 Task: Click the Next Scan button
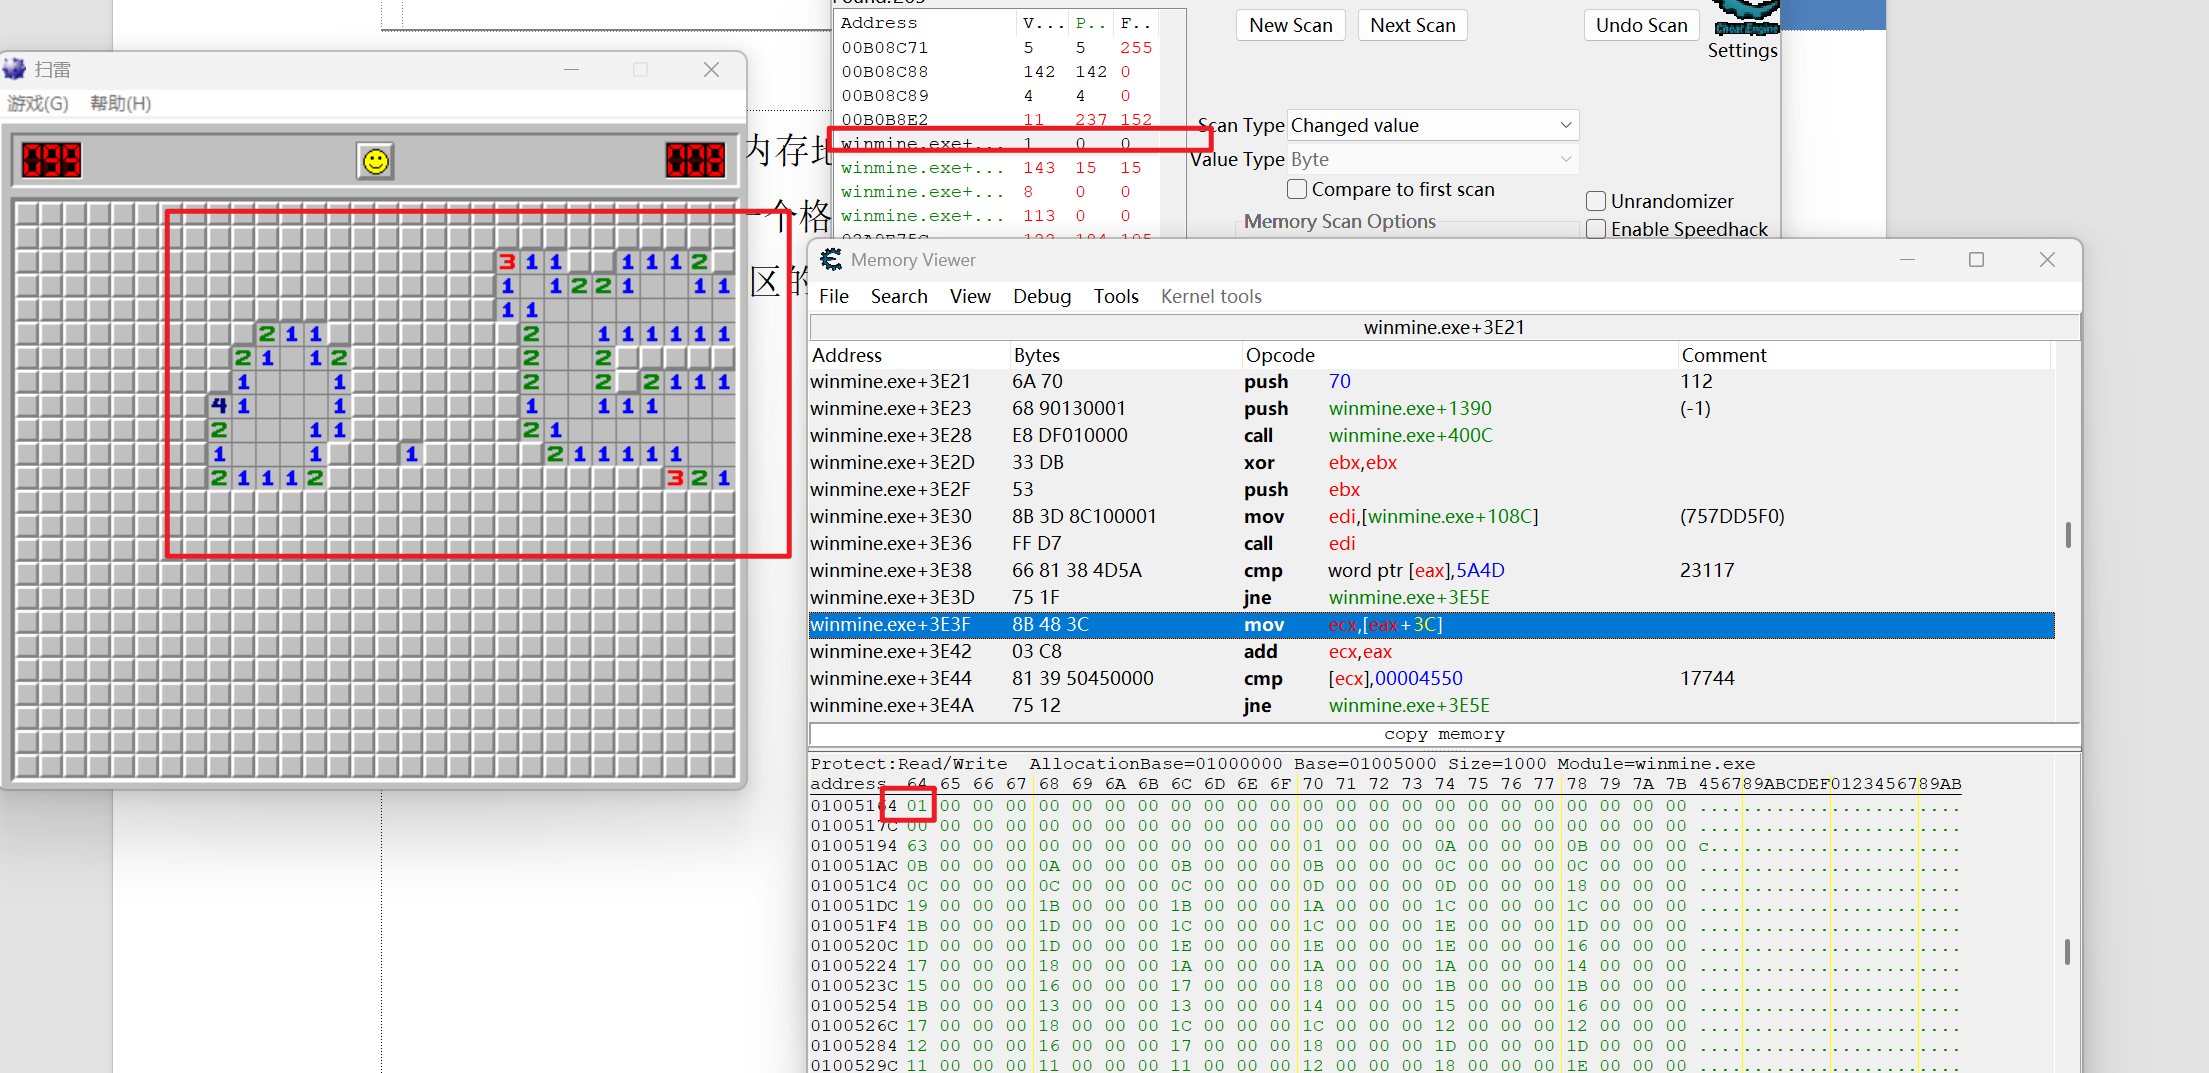pos(1412,25)
